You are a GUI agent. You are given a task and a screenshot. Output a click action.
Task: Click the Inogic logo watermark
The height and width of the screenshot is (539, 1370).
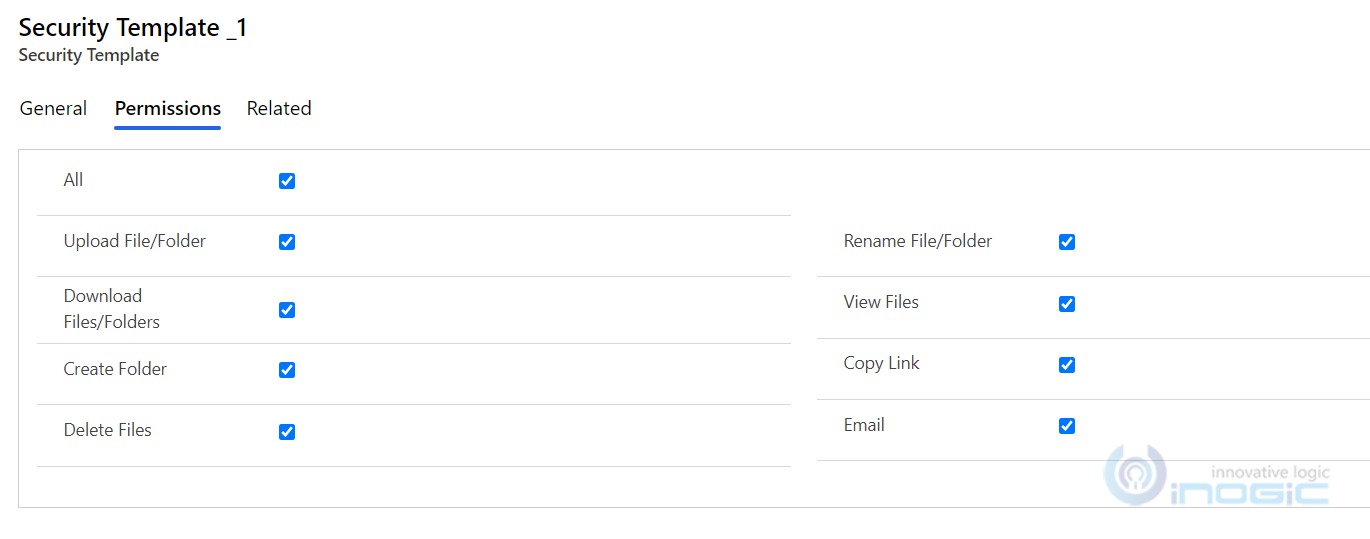pyautogui.click(x=1217, y=477)
